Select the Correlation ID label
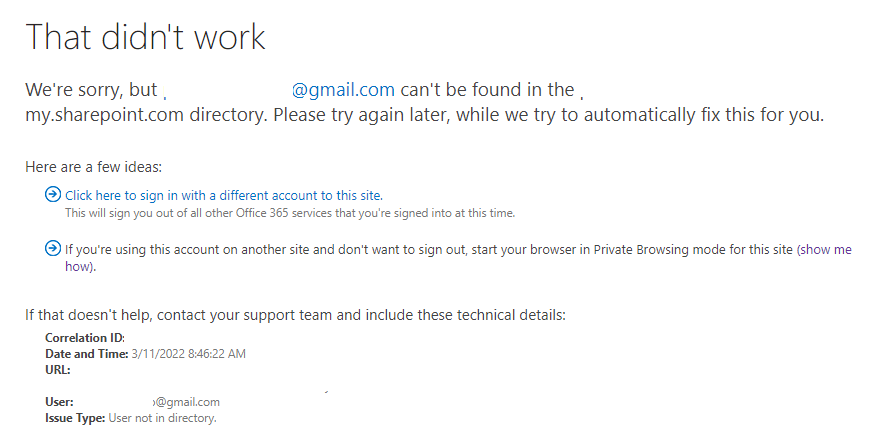This screenshot has width=871, height=446. (x=85, y=338)
